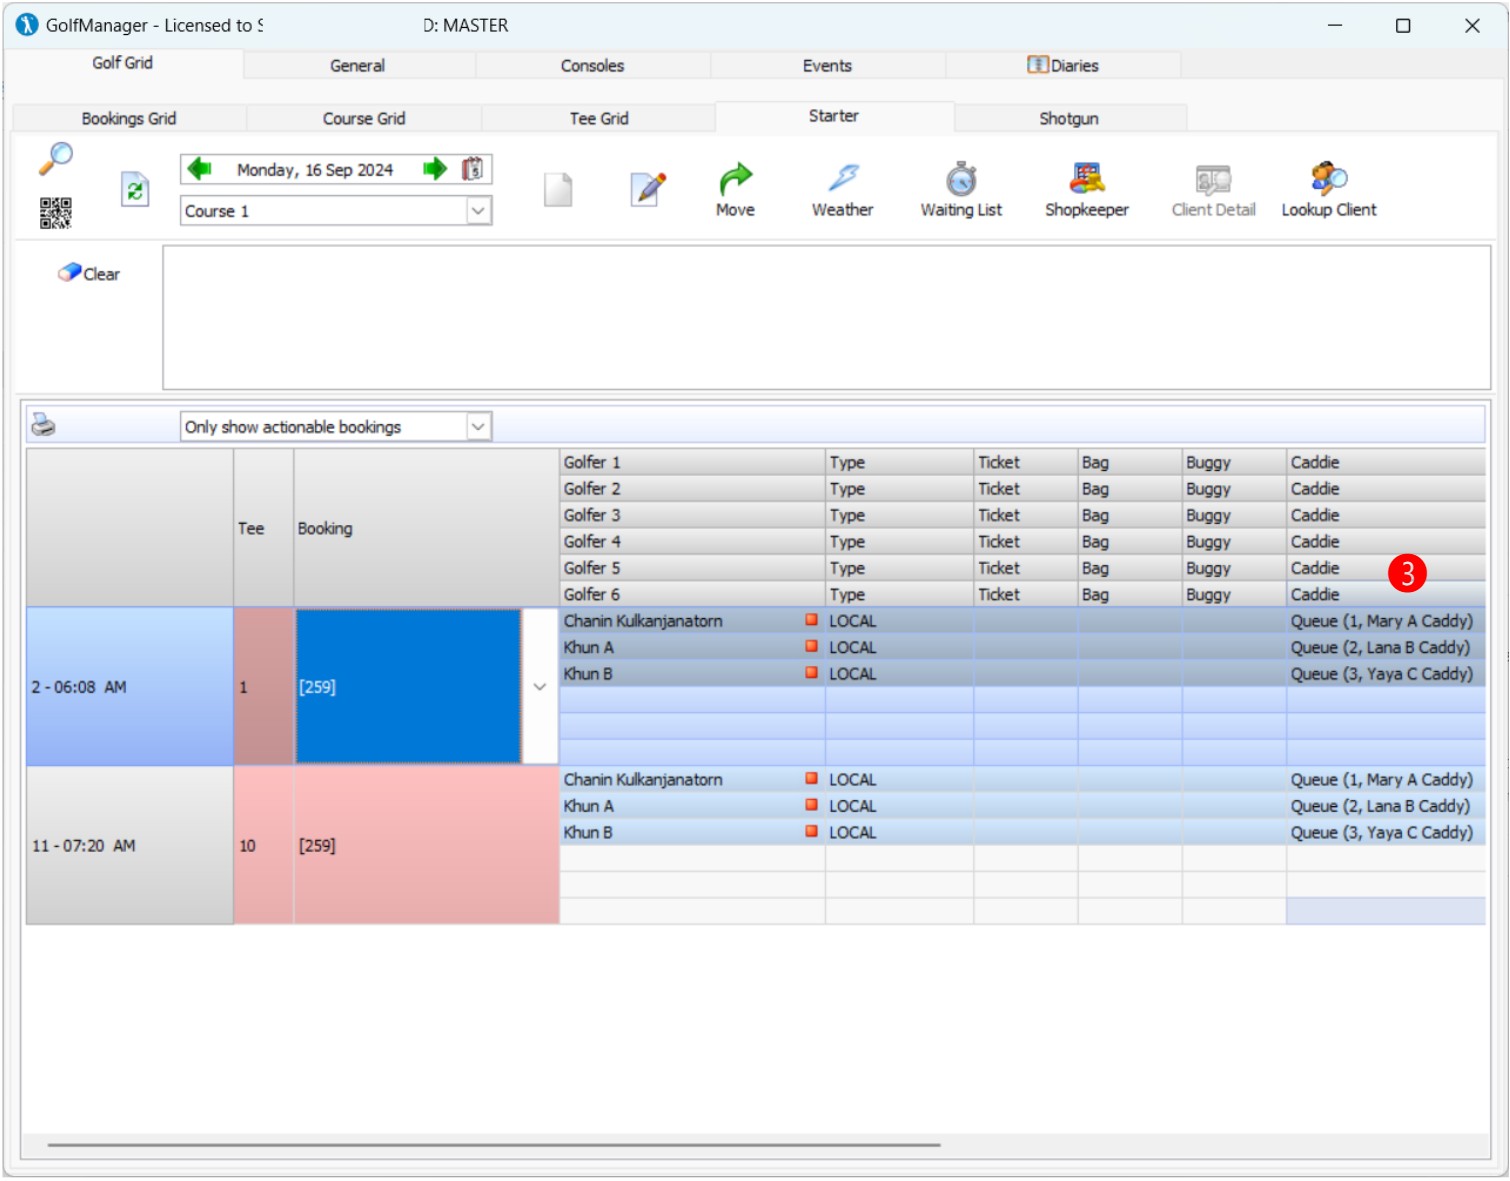The image size is (1510, 1181).
Task: Click the Buggy header in Golfer 1 row
Action: pyautogui.click(x=1234, y=462)
